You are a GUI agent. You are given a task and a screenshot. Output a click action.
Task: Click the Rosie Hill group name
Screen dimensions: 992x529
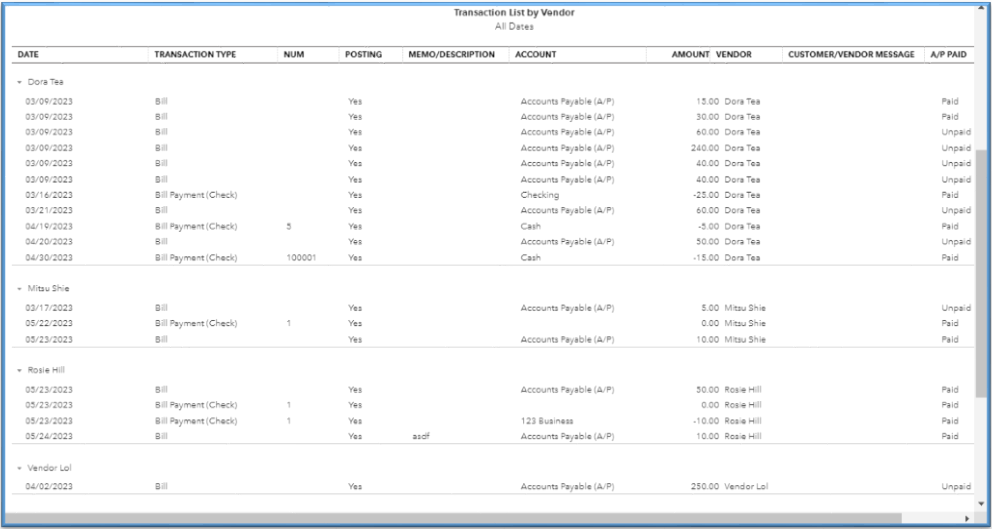click(46, 370)
